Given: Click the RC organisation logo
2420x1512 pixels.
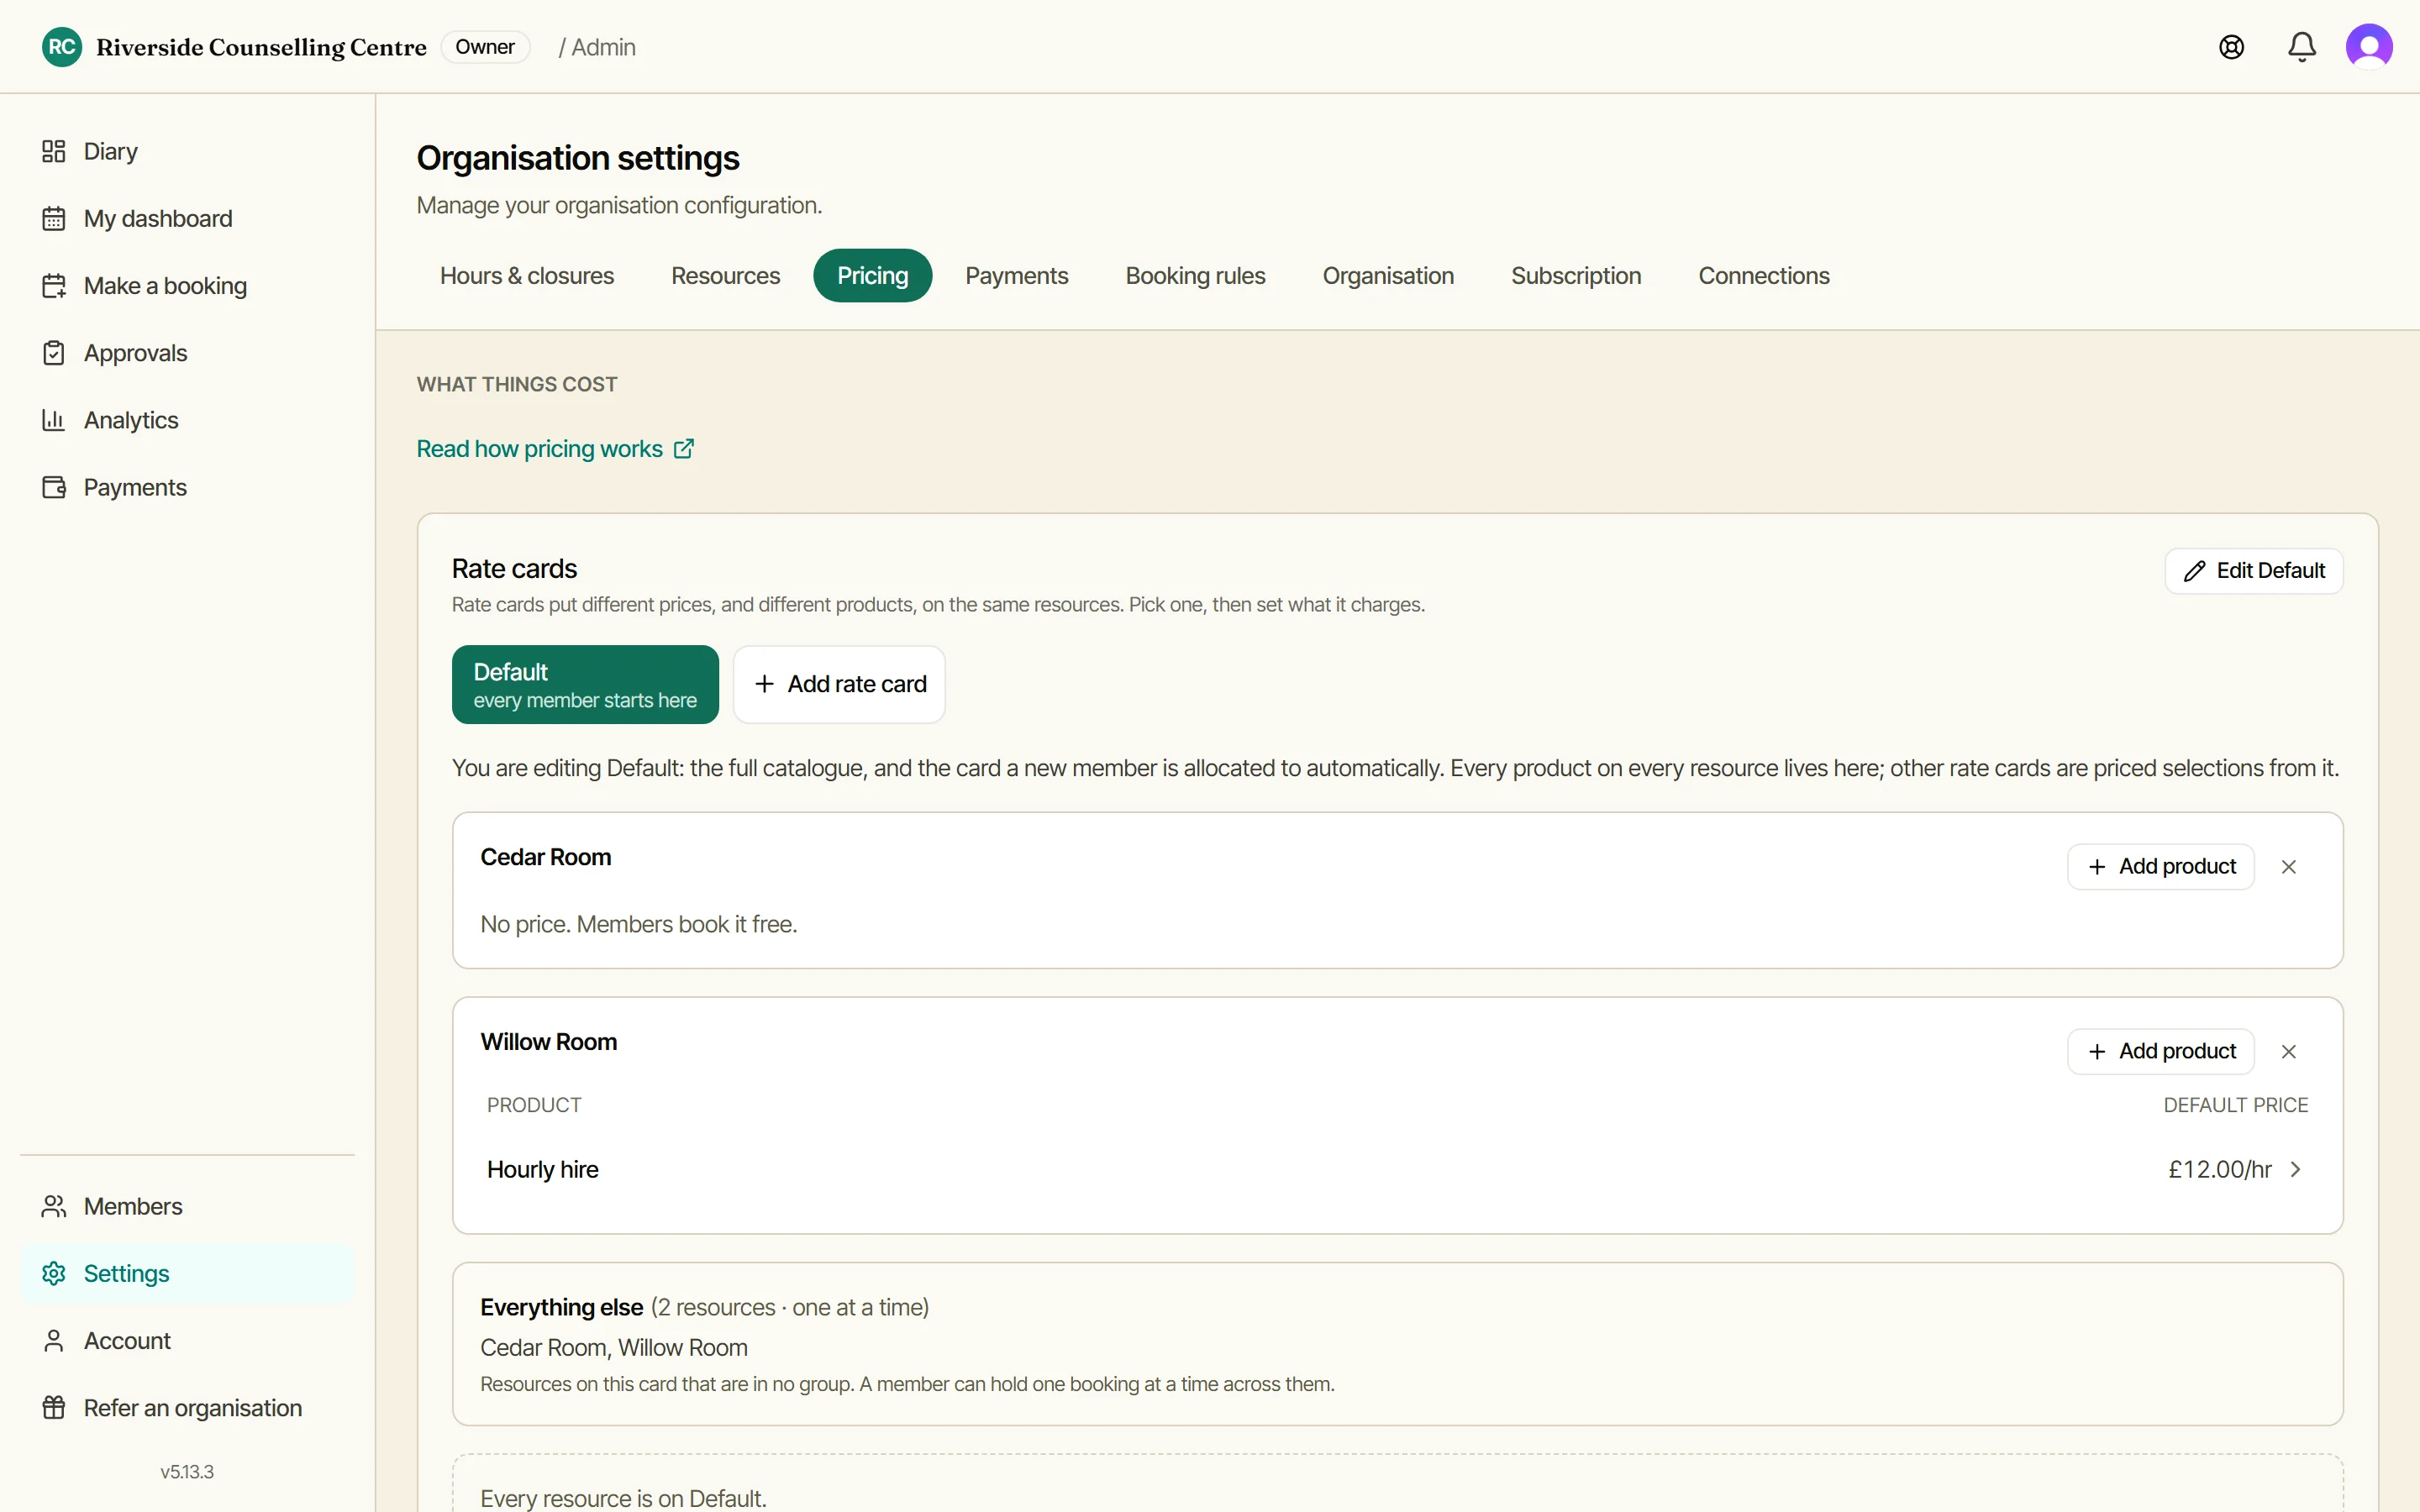Looking at the screenshot, I should pos(62,47).
